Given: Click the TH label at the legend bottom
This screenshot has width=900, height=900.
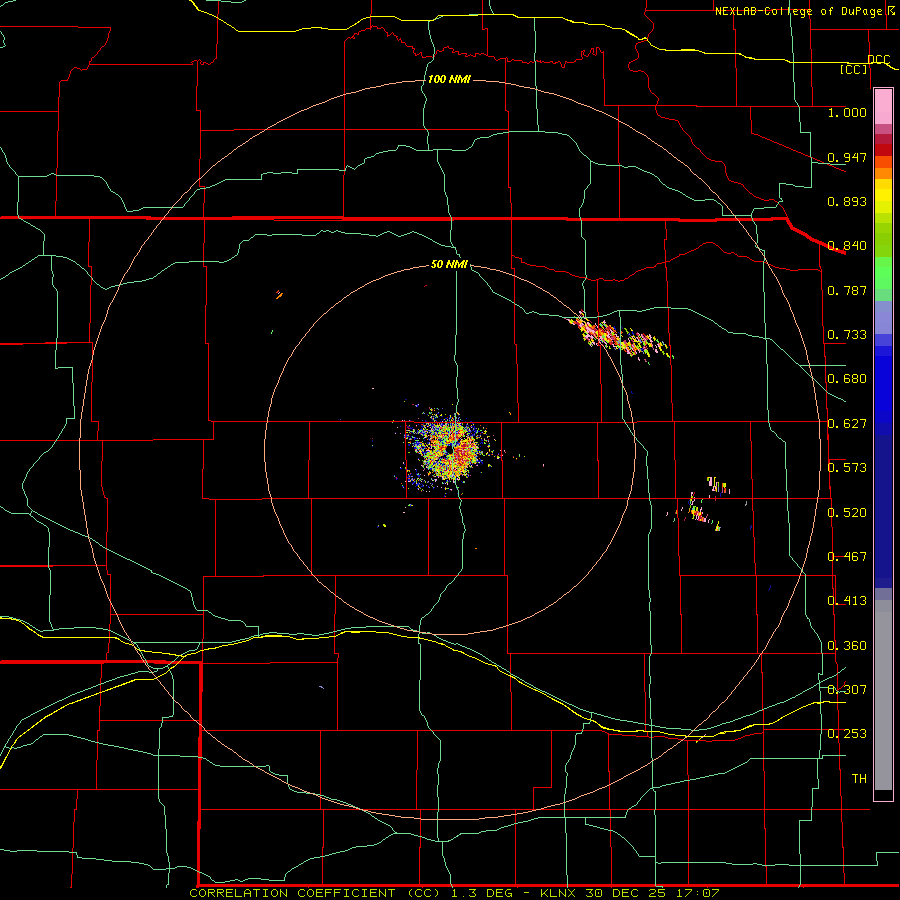Looking at the screenshot, I should 859,779.
